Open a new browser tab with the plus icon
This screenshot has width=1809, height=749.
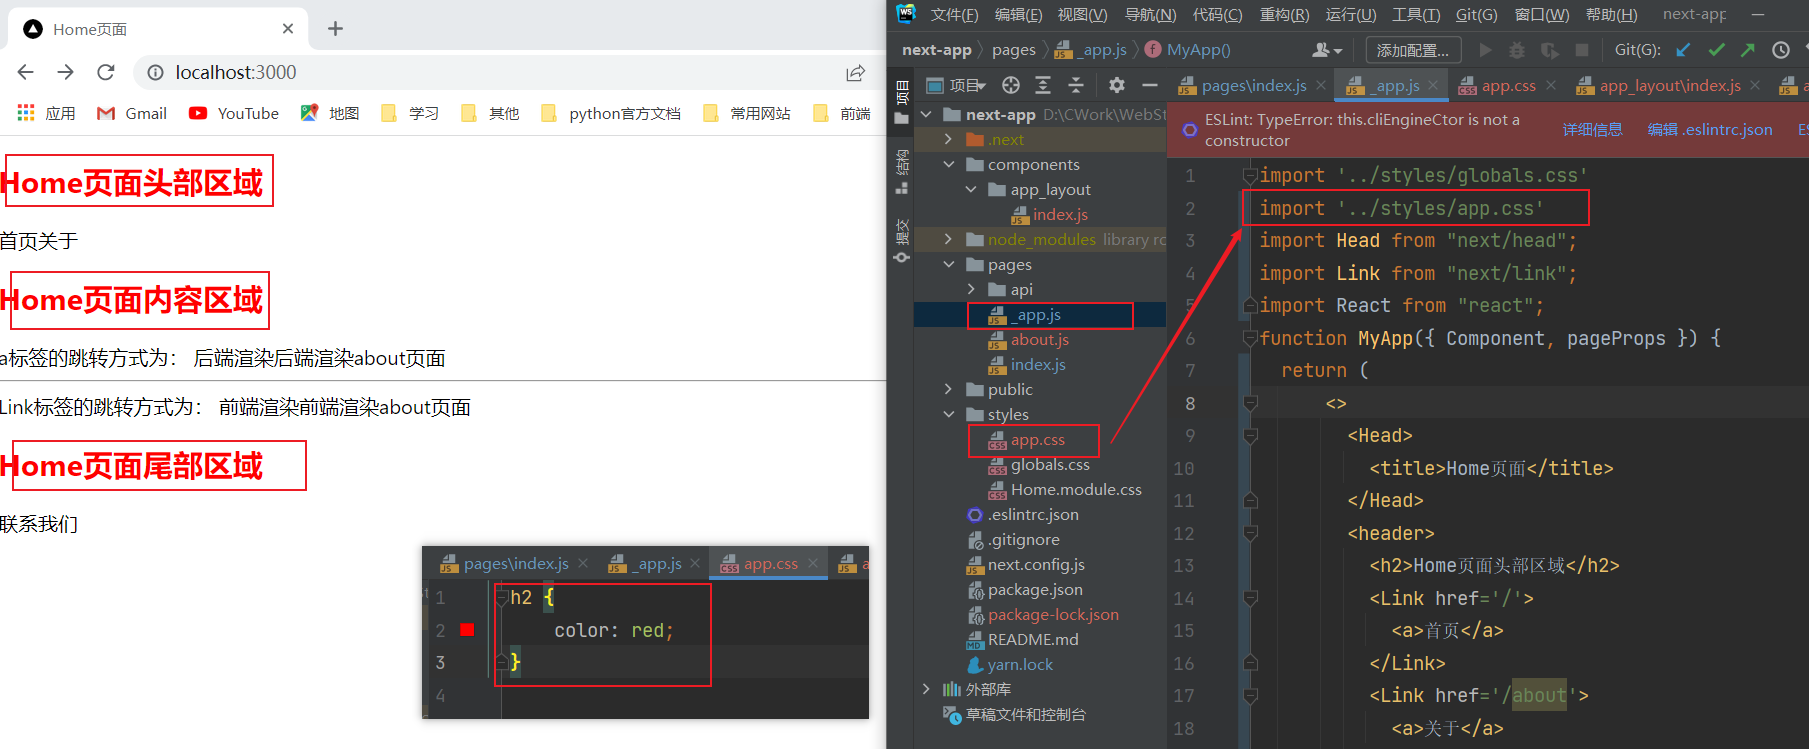[336, 29]
